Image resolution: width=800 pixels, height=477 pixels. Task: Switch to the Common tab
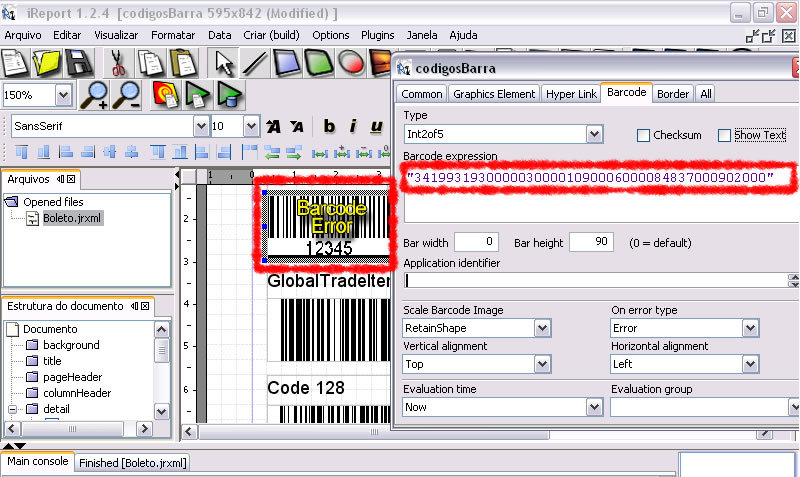pos(421,94)
